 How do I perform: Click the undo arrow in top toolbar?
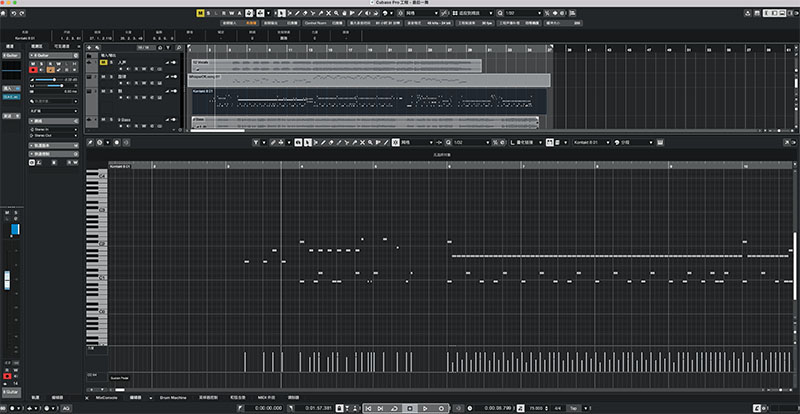click(13, 13)
